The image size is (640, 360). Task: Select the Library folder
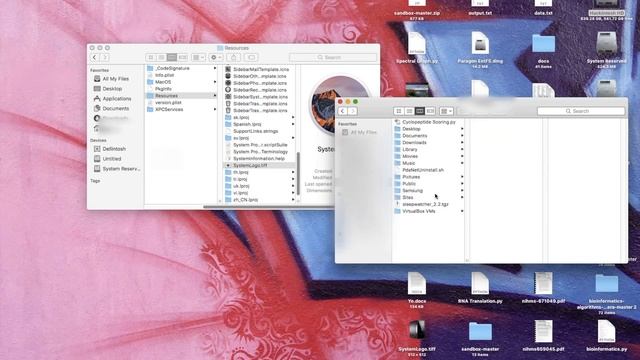click(x=410, y=149)
